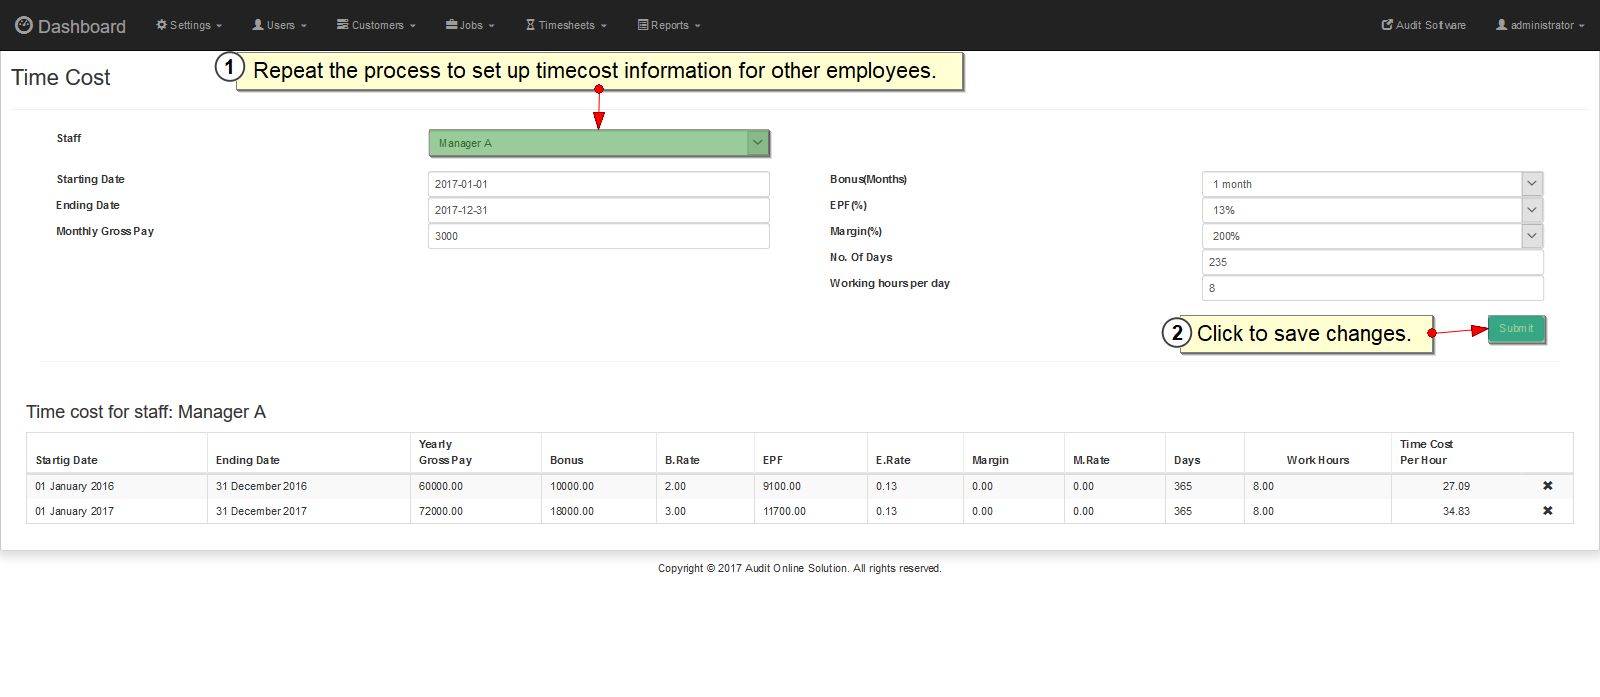Screen dimensions: 1600x697
Task: Expand the Staff dropdown showing Manager A
Action: [598, 143]
